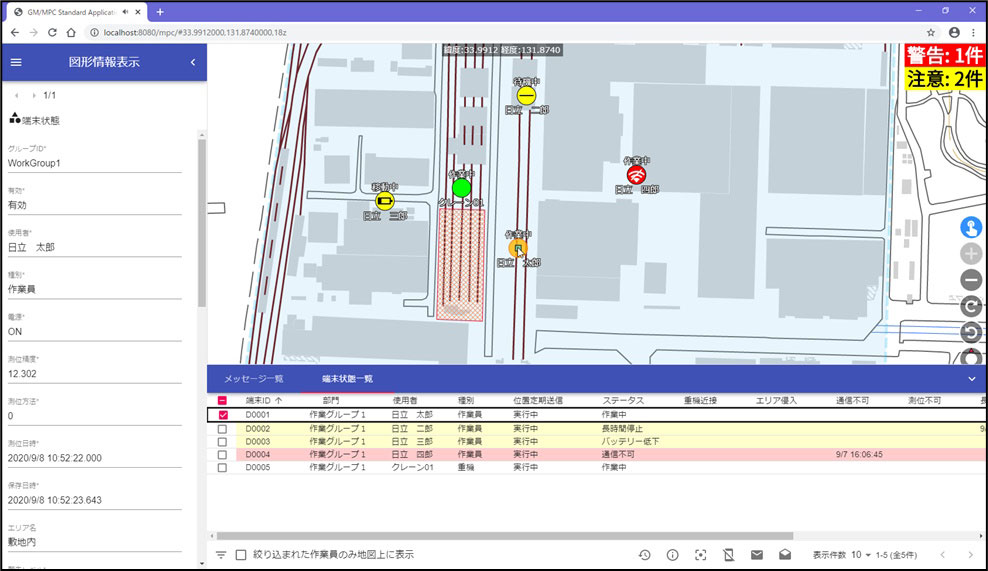Select the 端末状態一覧 tab
Viewport: 988px width, 571px height.
click(347, 379)
